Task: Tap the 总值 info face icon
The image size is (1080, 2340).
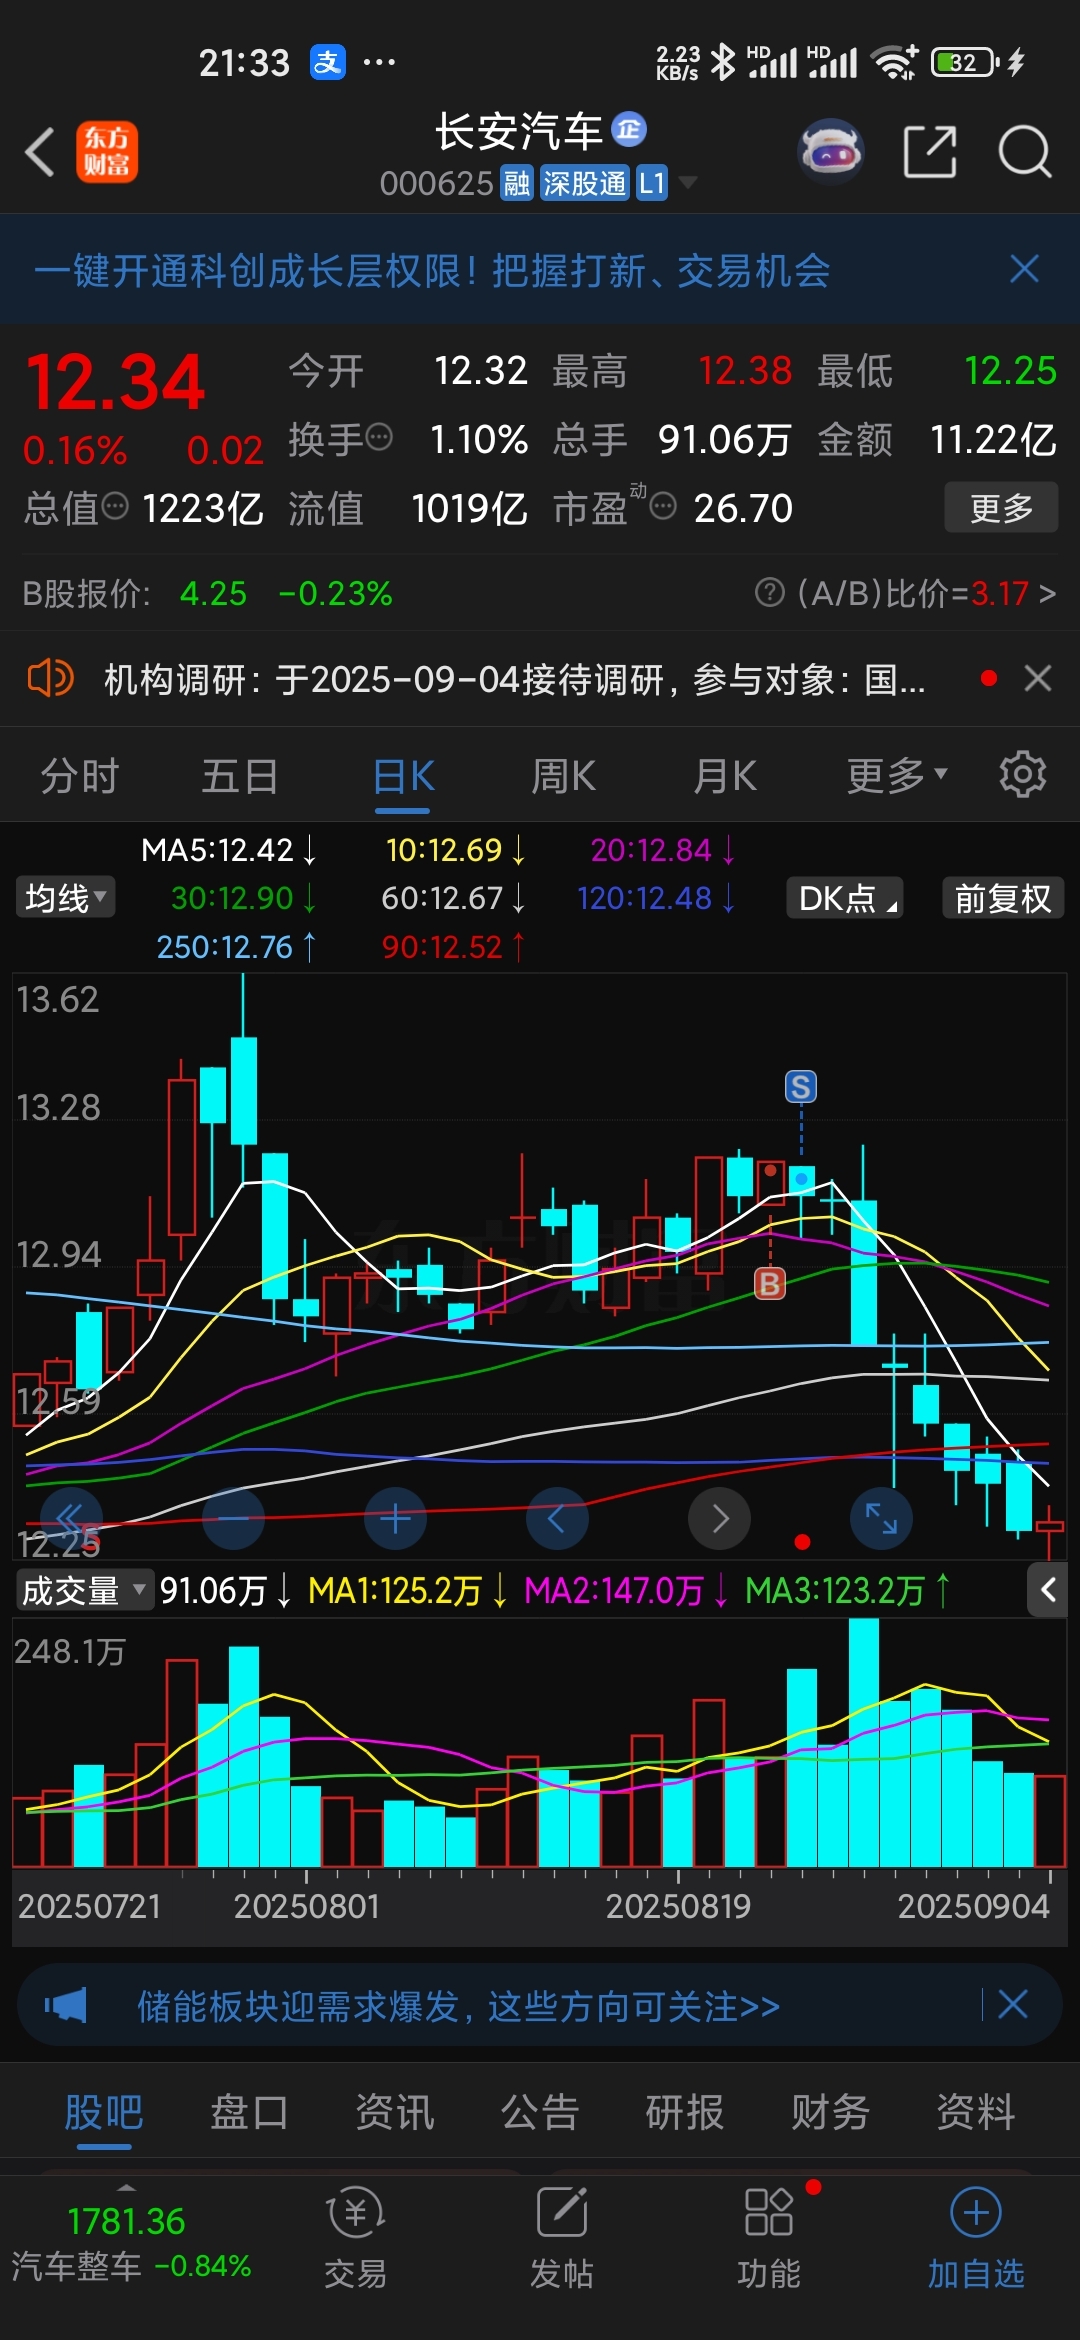Action: (x=115, y=506)
